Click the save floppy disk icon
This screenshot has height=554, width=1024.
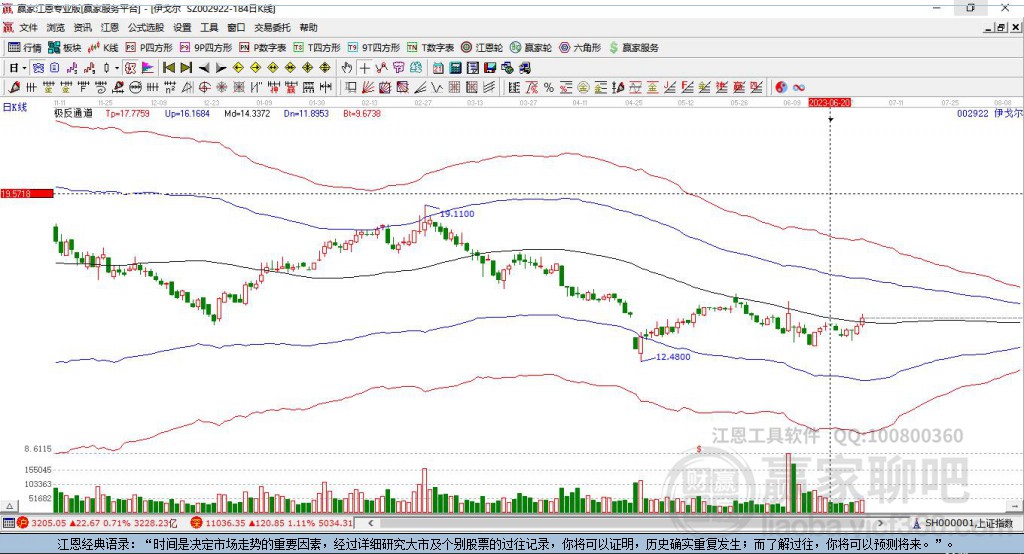pyautogui.click(x=490, y=68)
